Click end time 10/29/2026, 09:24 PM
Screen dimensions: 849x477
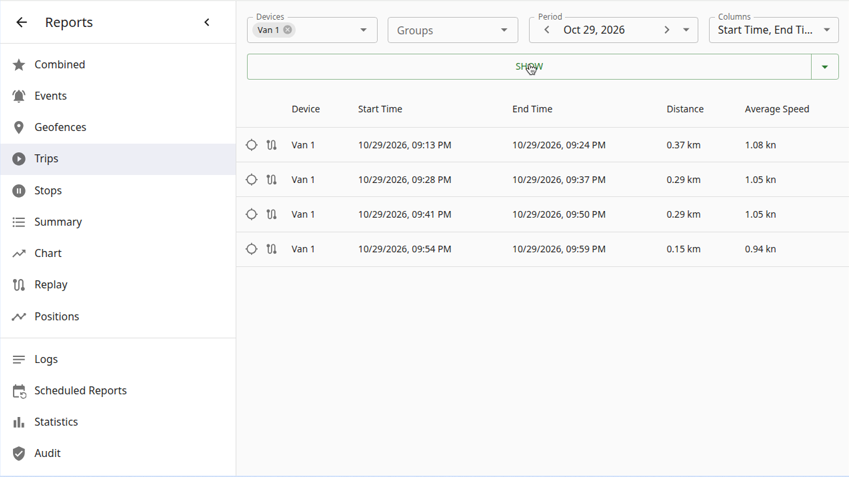click(x=559, y=145)
